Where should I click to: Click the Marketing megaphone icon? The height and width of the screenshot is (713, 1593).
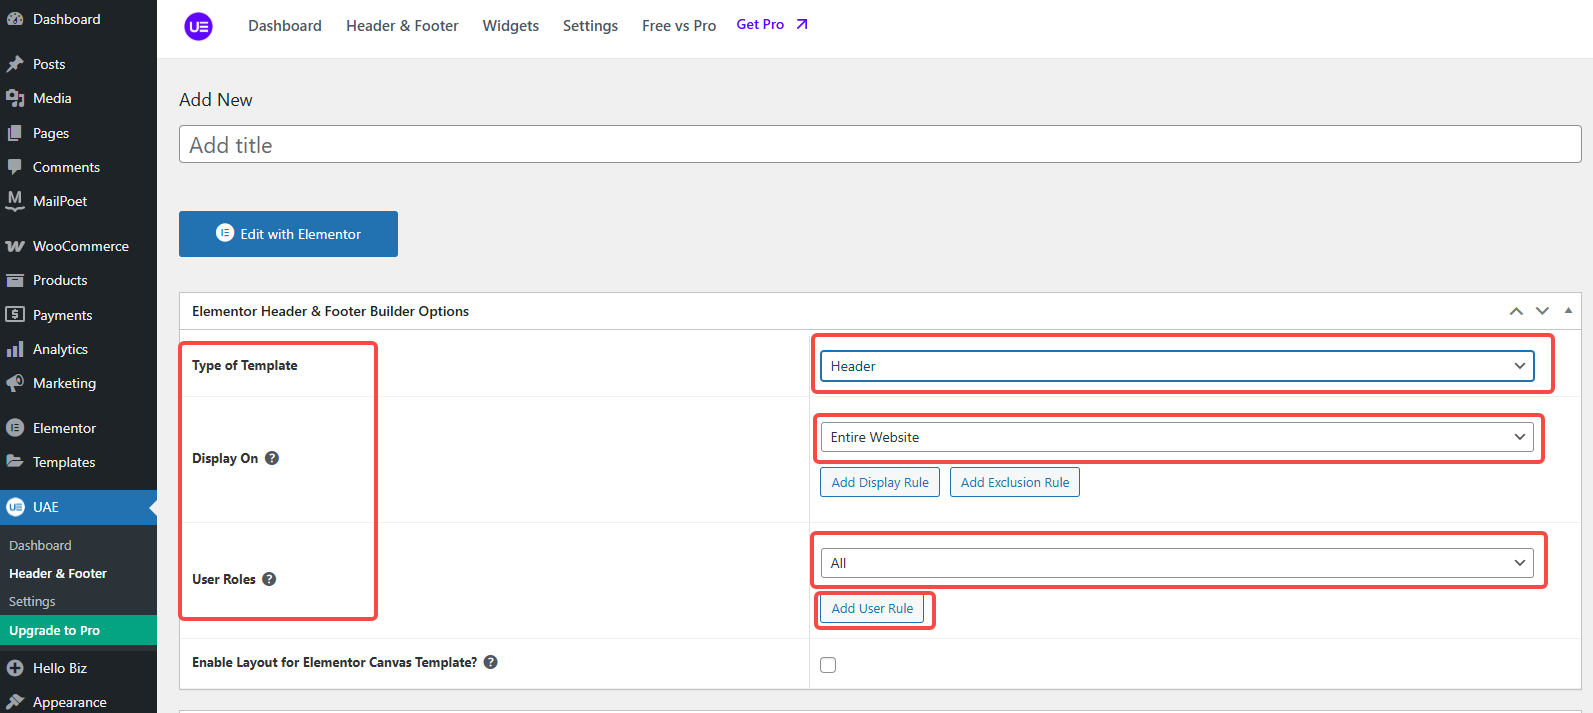15,383
